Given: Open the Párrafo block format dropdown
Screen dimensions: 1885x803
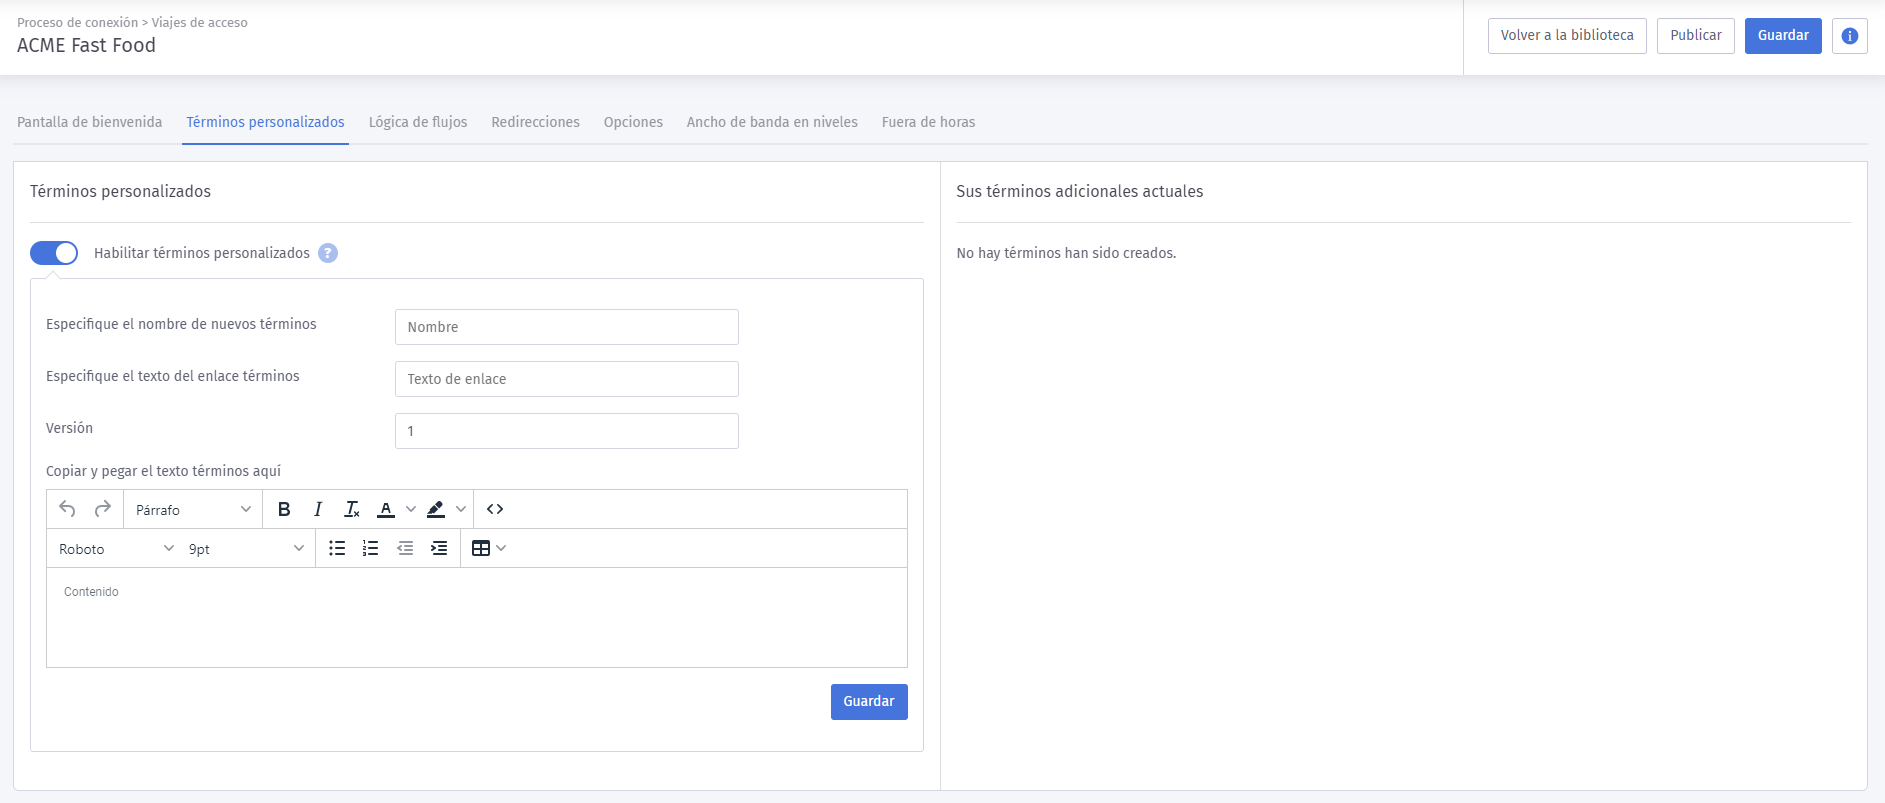Looking at the screenshot, I should pos(193,510).
